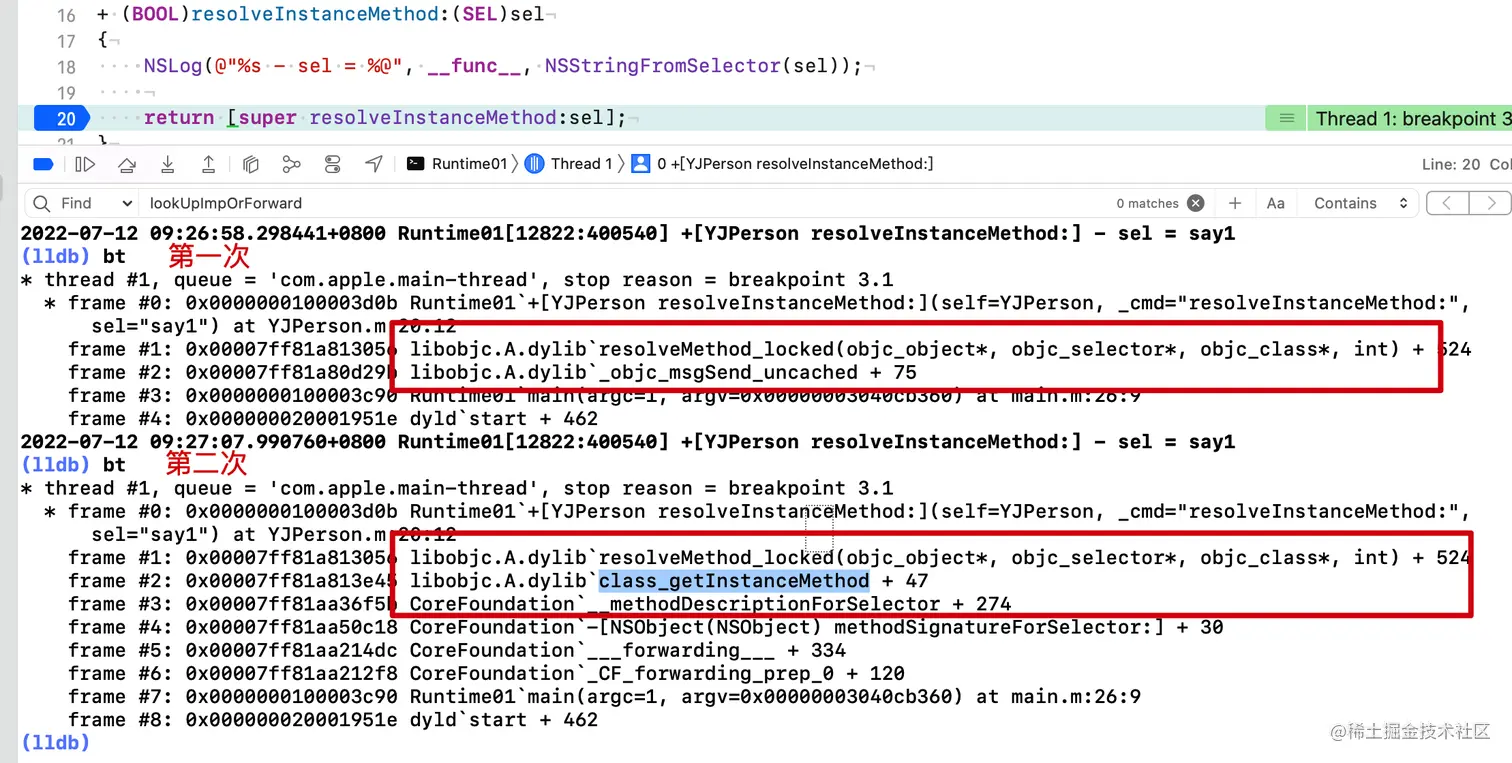Click the breakpoint list icon beside line 20
Image resolution: width=1512 pixels, height=763 pixels.
click(x=1285, y=118)
